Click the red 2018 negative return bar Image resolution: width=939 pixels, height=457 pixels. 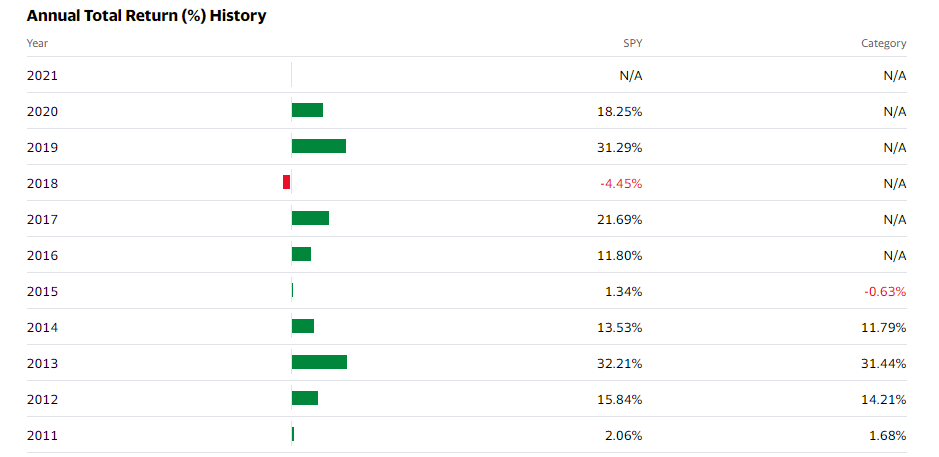click(x=287, y=182)
